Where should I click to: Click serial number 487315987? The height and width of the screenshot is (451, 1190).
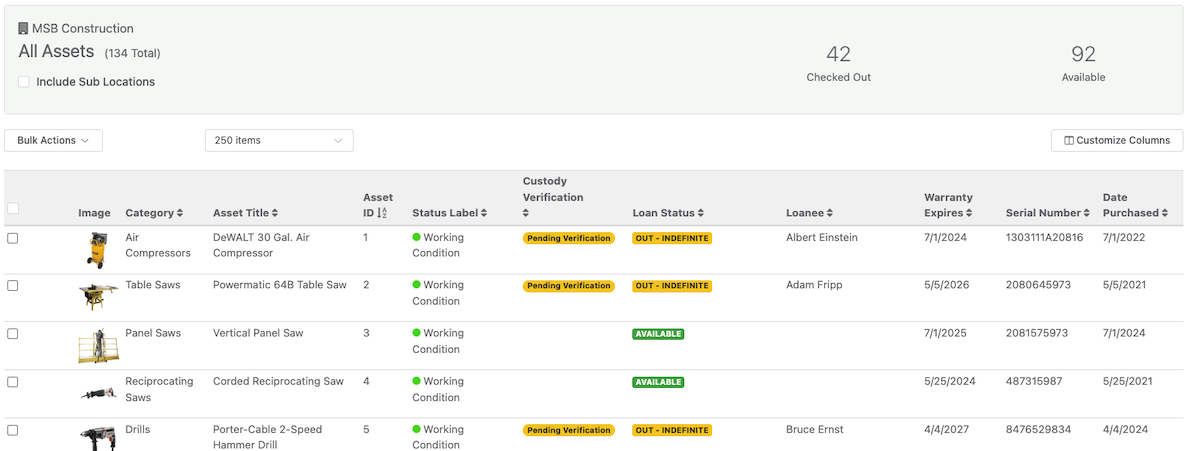tap(1034, 381)
